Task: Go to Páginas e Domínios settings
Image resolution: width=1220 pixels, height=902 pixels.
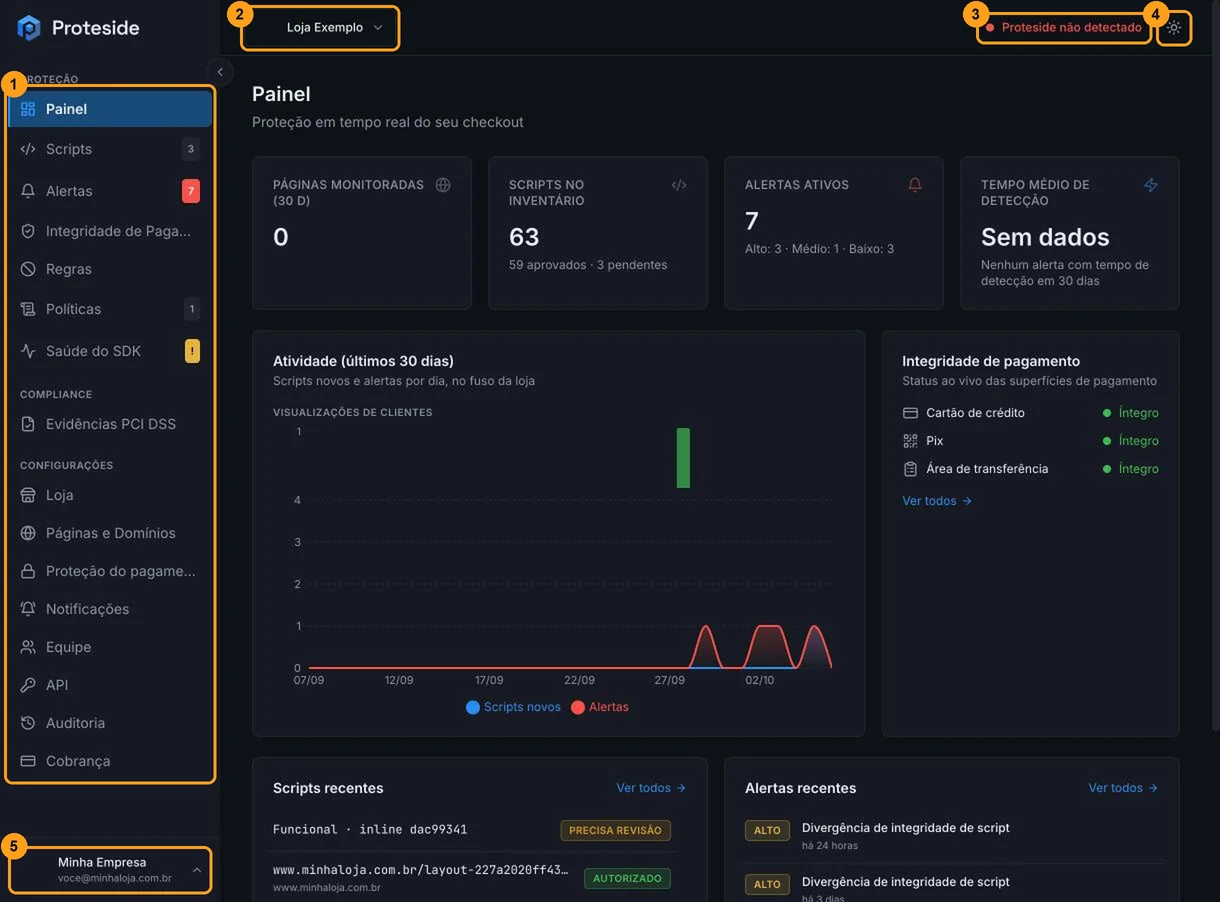Action: (x=110, y=533)
